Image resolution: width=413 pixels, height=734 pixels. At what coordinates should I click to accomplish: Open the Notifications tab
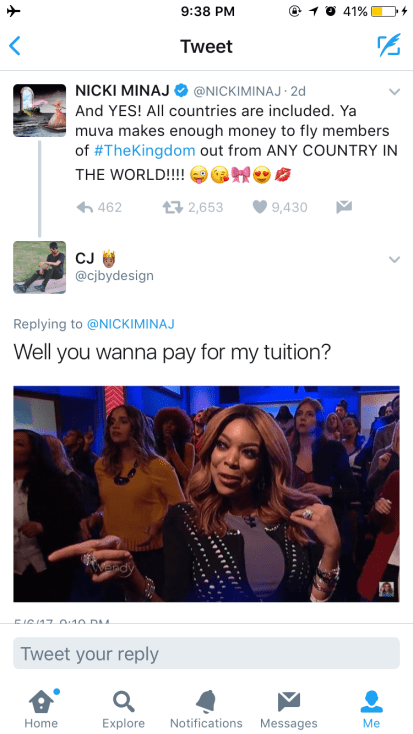206,709
